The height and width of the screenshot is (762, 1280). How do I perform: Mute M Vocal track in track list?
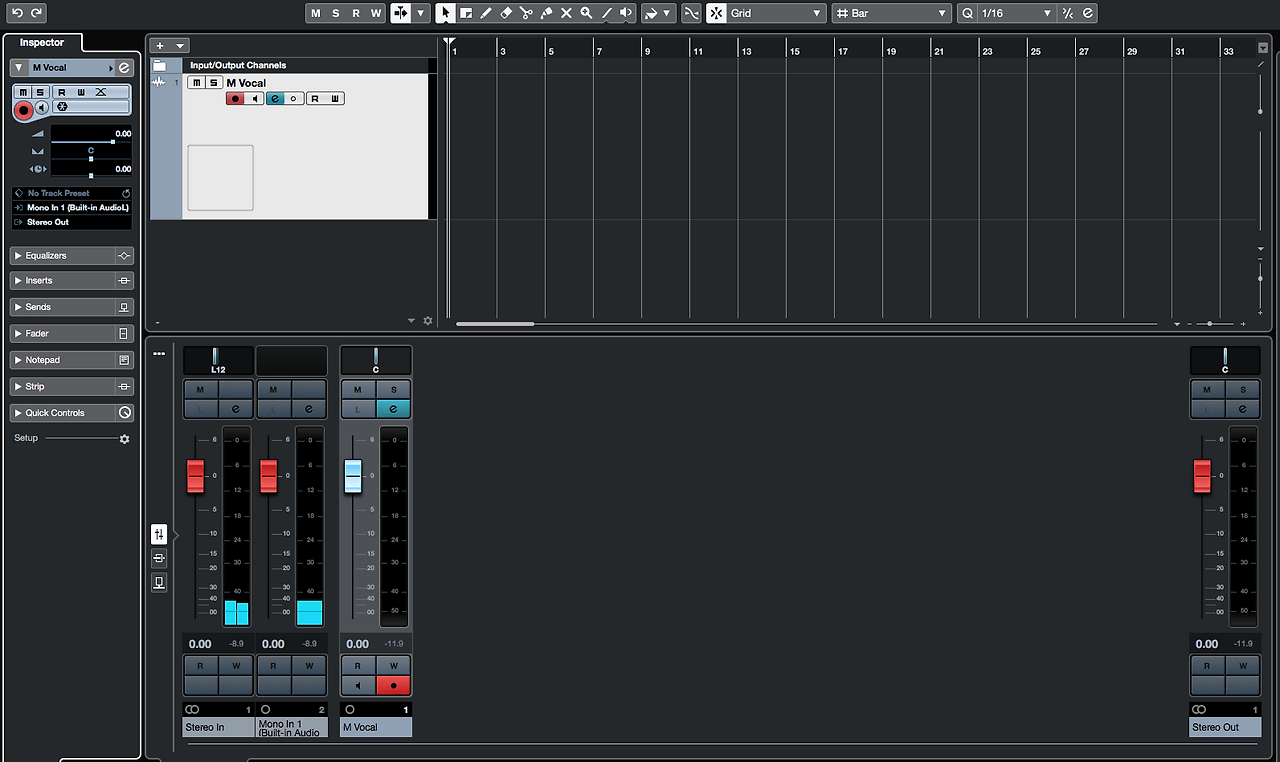[x=196, y=83]
